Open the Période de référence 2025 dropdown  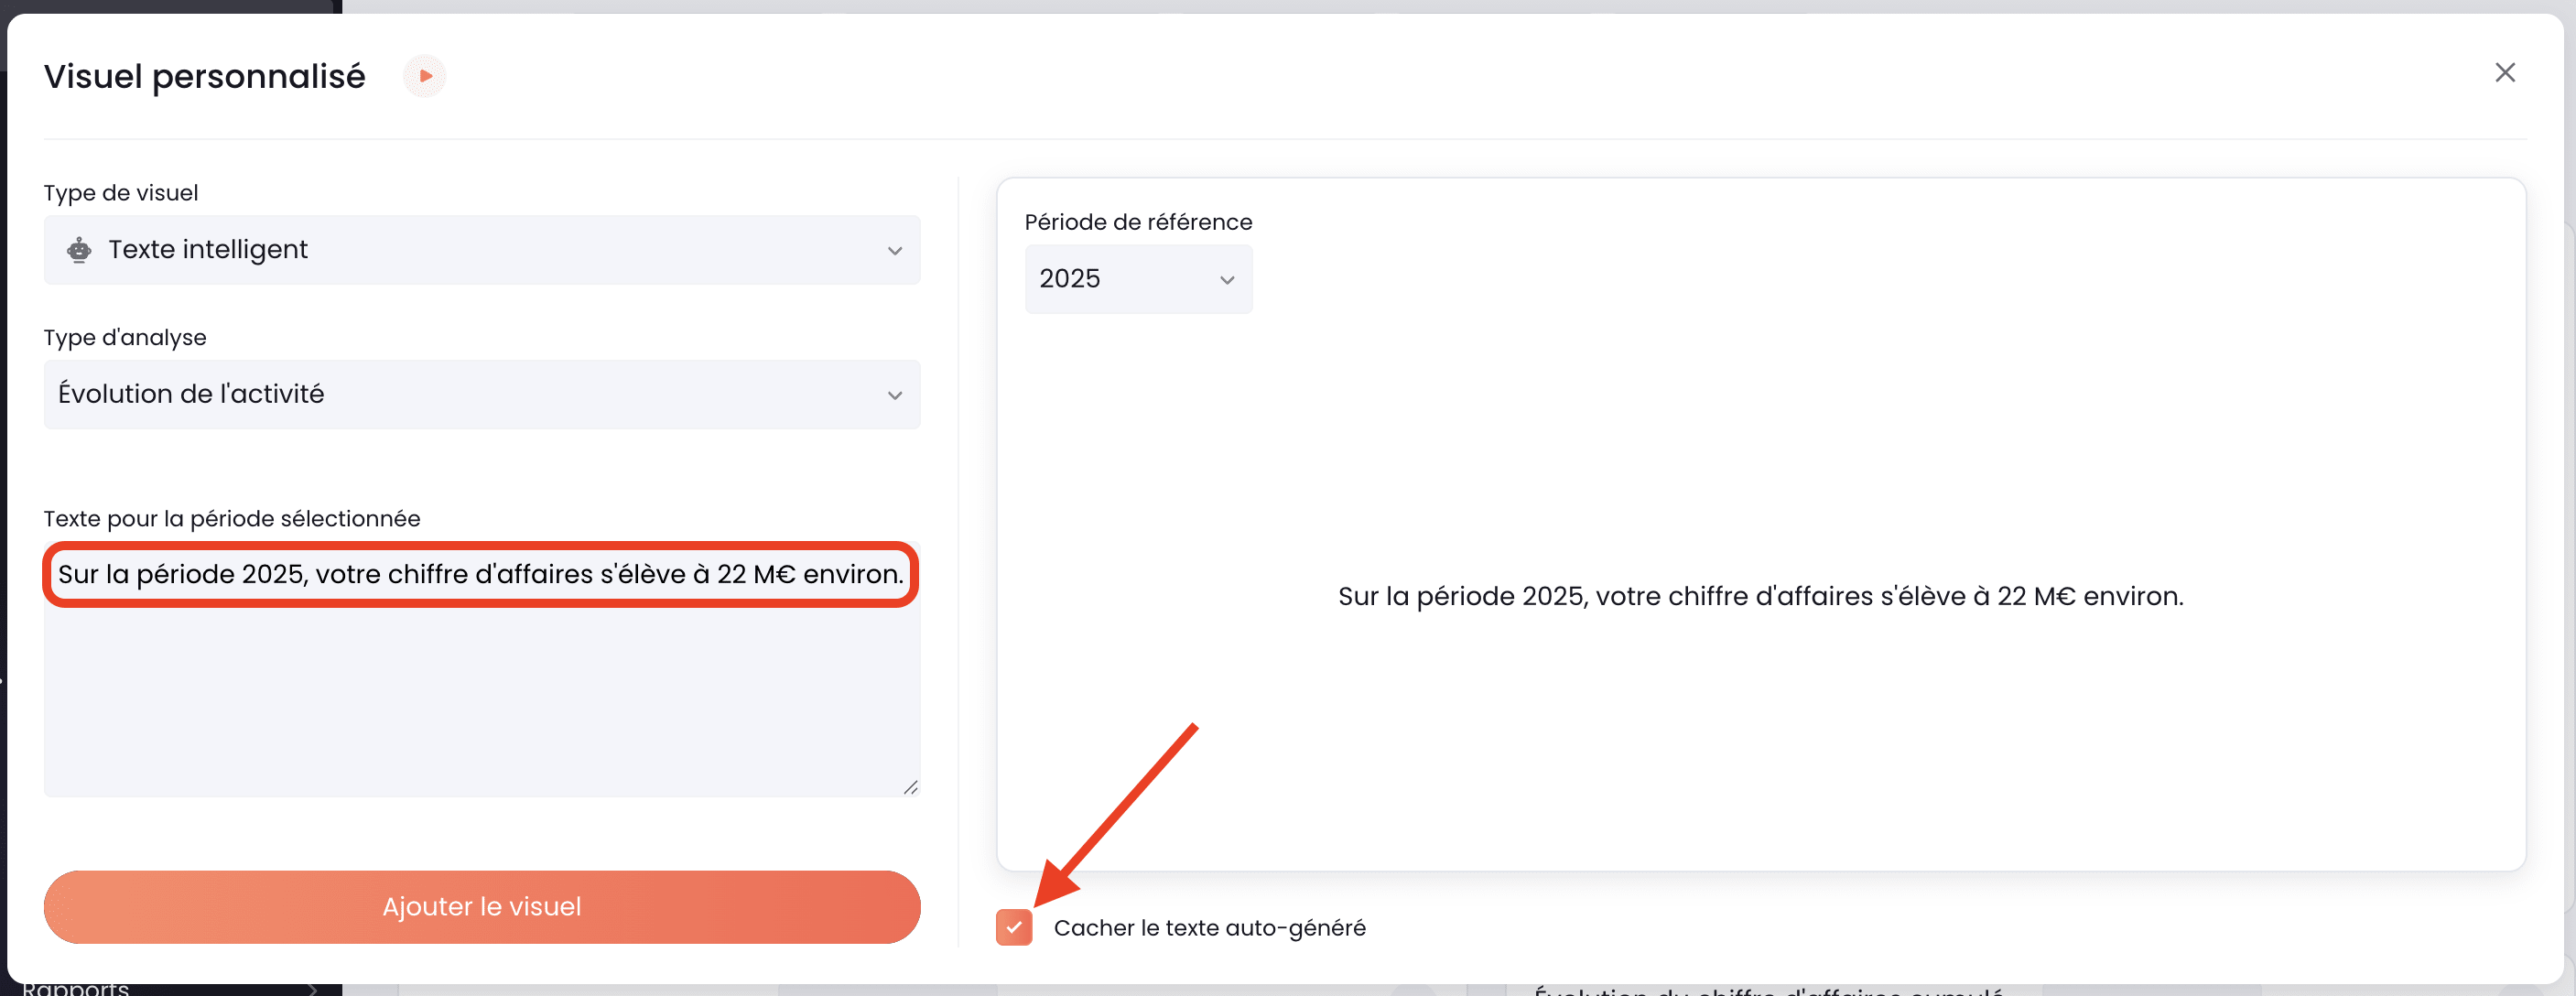click(x=1138, y=279)
